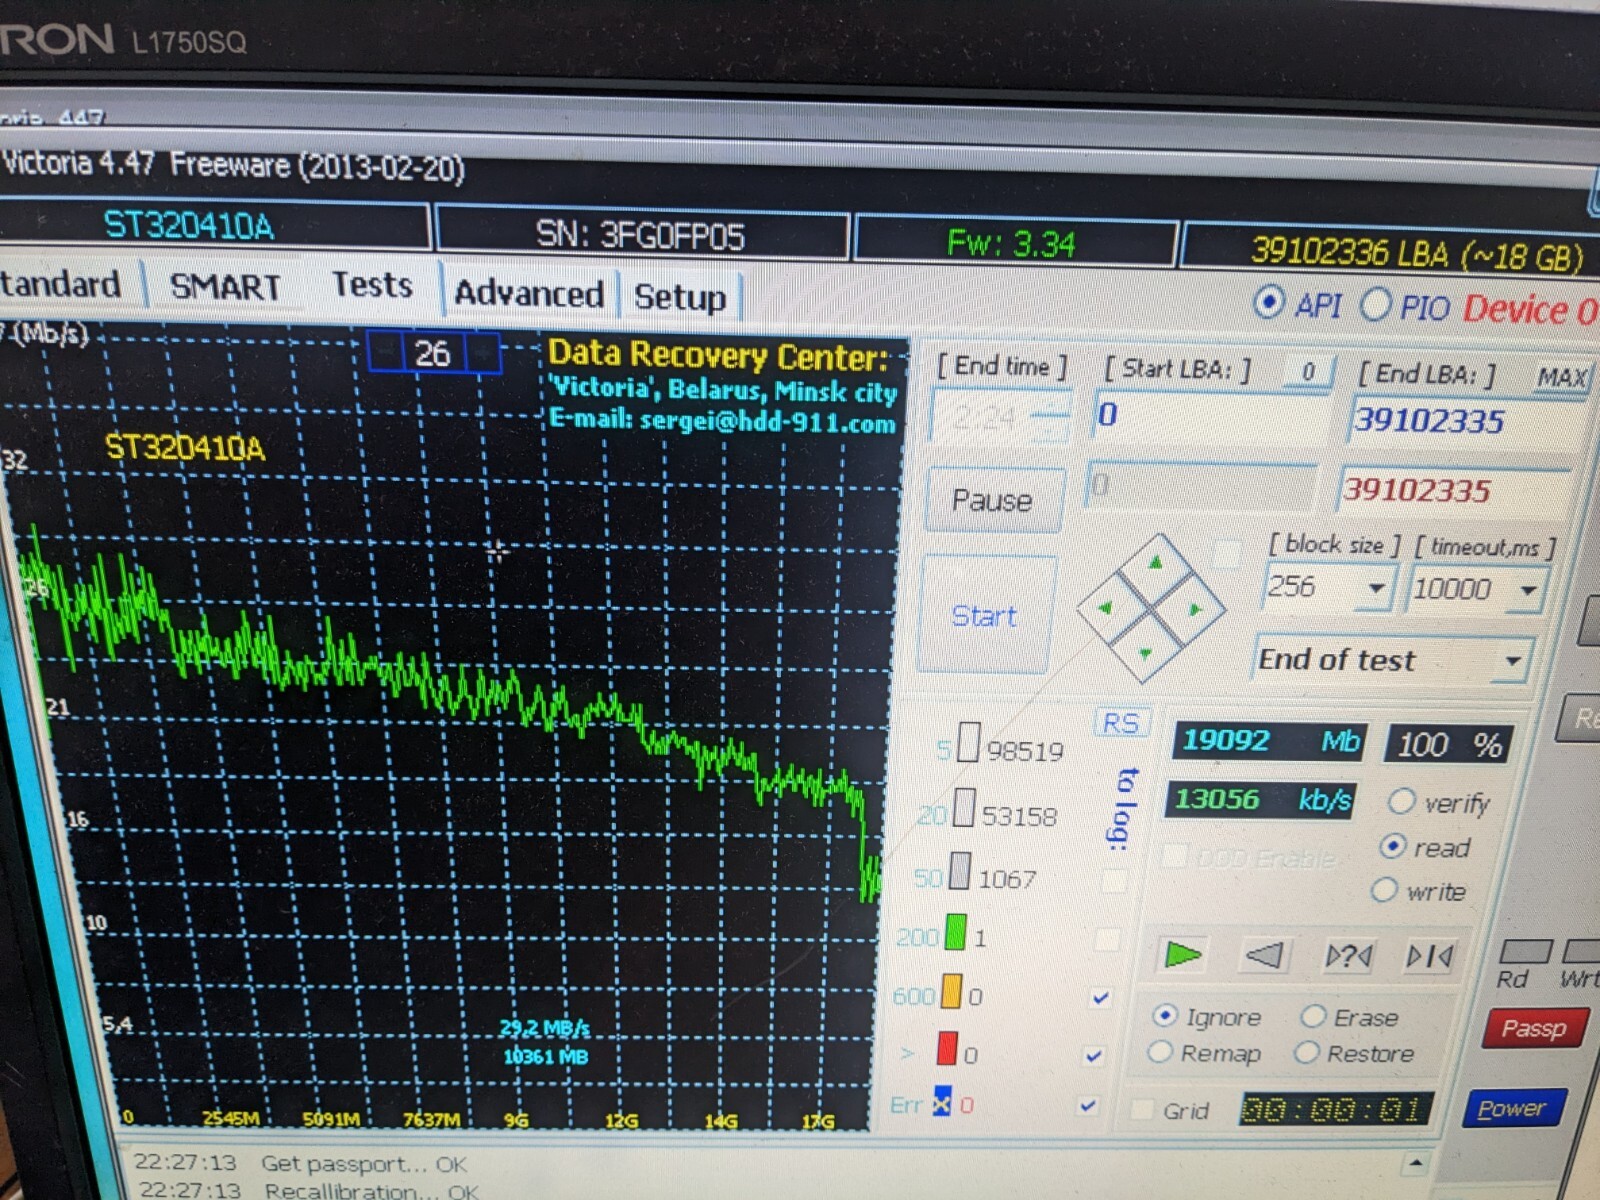
Task: Click the right arrow on the diamond navigator
Action: point(1195,608)
